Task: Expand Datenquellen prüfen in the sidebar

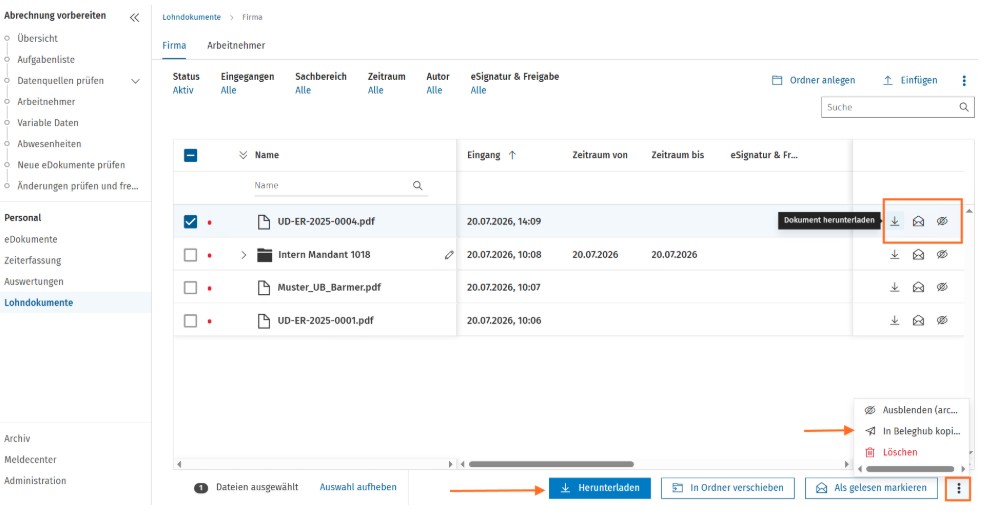Action: (135, 81)
